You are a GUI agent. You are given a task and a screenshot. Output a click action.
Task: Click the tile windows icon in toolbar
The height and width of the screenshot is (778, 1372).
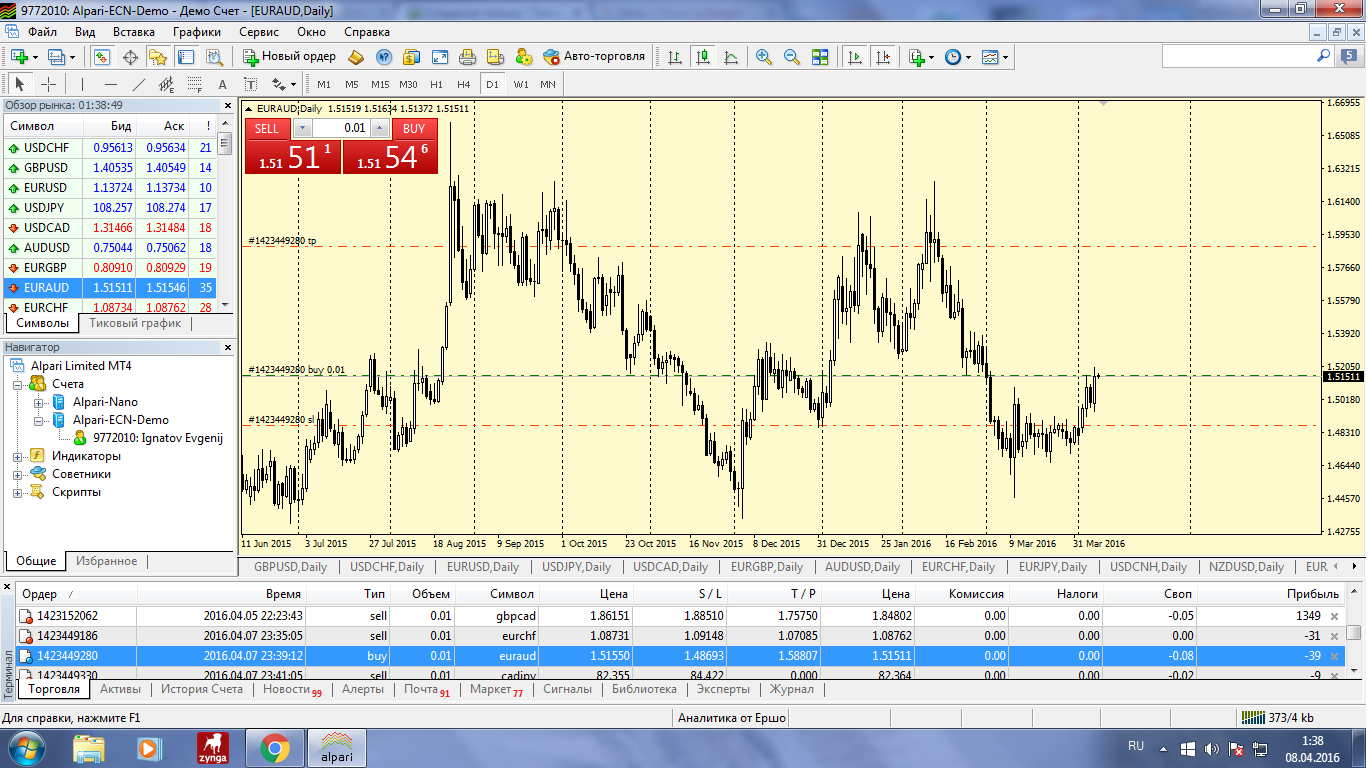pos(820,57)
